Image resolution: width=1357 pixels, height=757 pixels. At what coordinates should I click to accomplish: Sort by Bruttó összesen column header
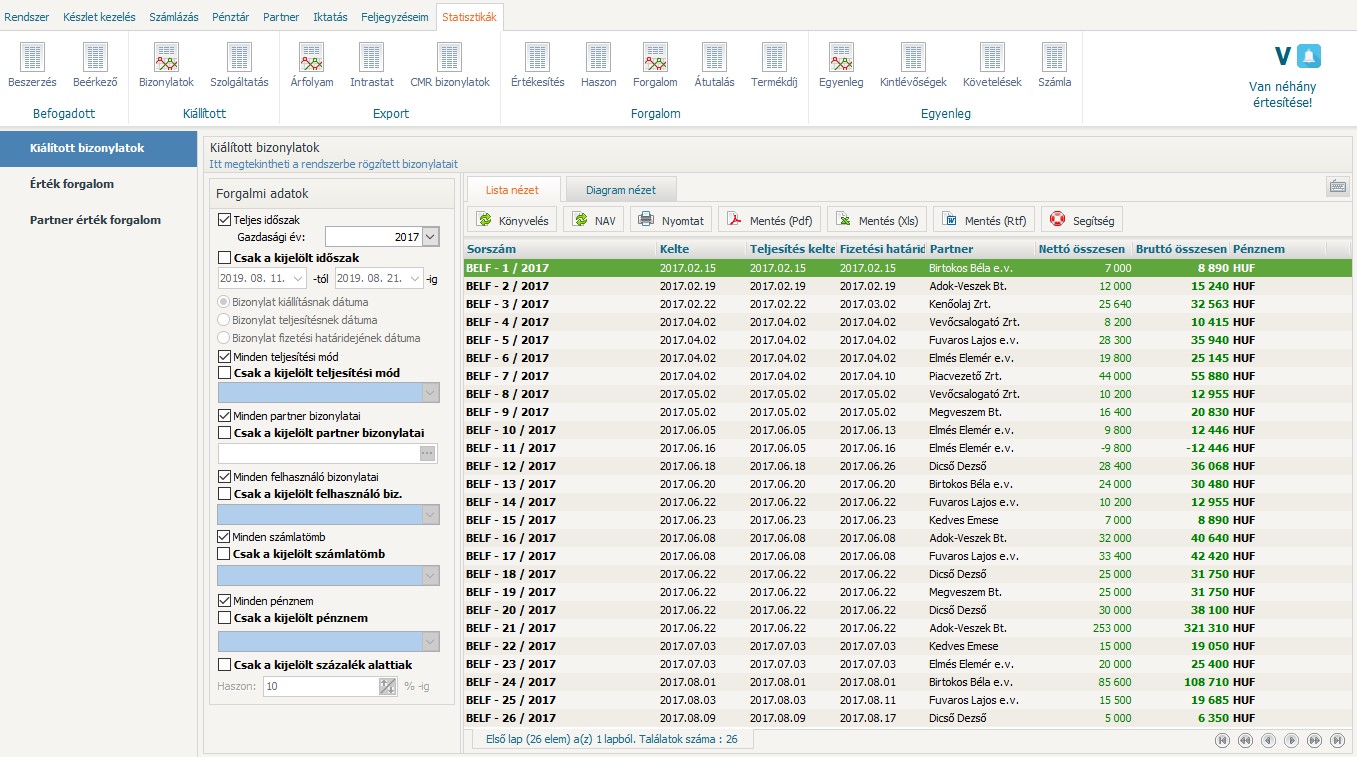[1180, 249]
